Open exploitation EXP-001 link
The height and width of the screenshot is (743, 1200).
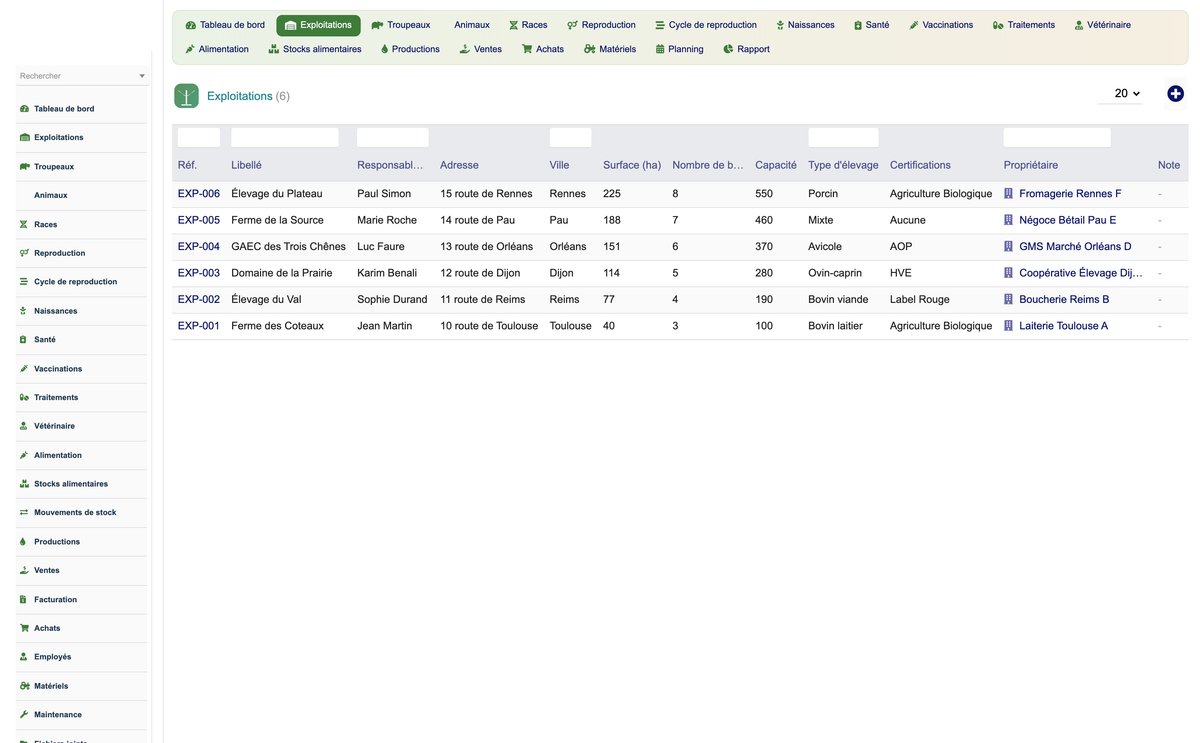199,326
